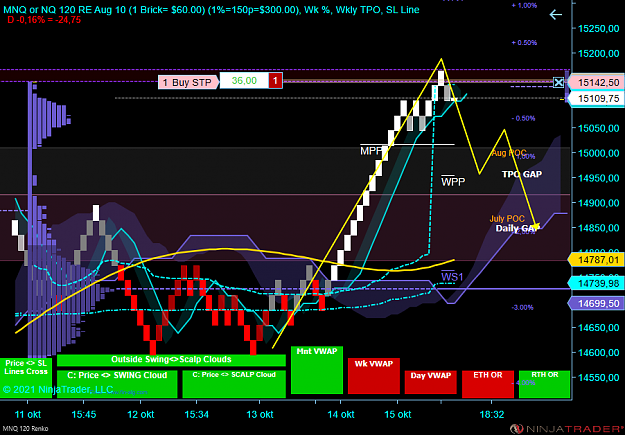
Task: Click the Aug POC label
Action: tap(509, 153)
